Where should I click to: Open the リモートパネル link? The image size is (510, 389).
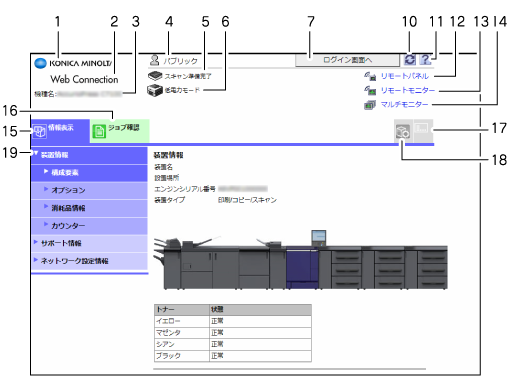(x=405, y=76)
